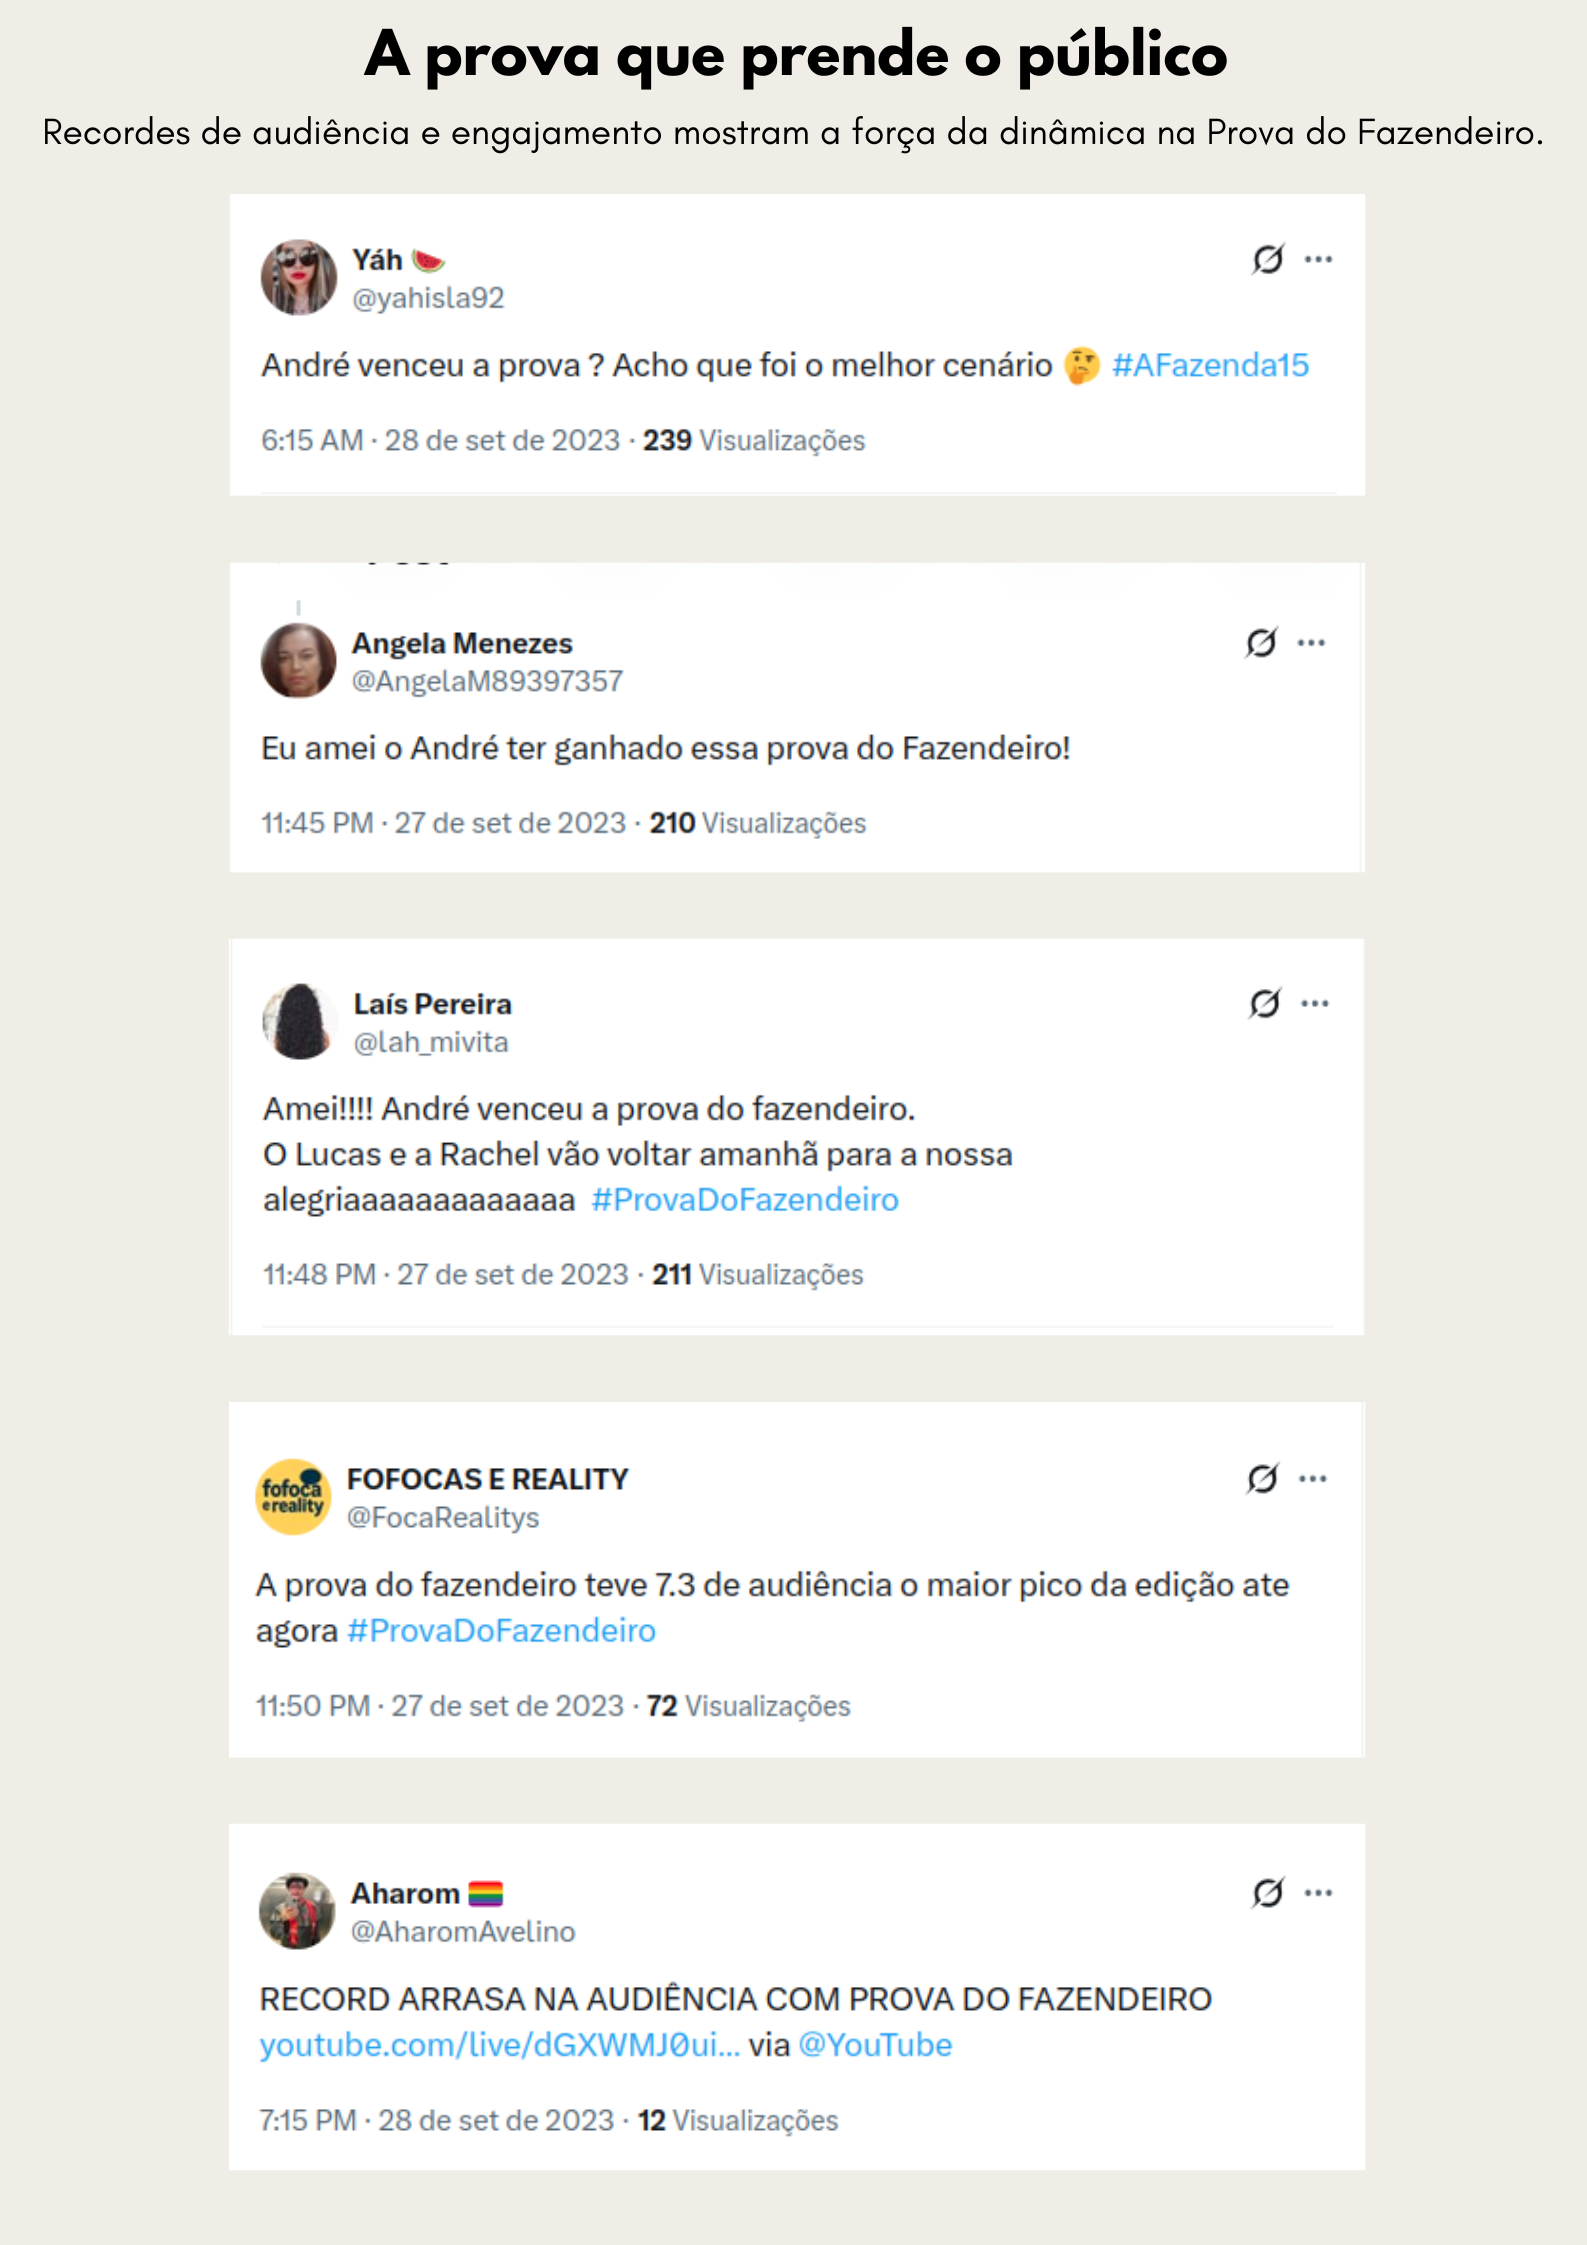Image resolution: width=1587 pixels, height=2245 pixels.
Task: Click the FOFOCAS E REALITY yellow avatar
Action: point(293,1497)
